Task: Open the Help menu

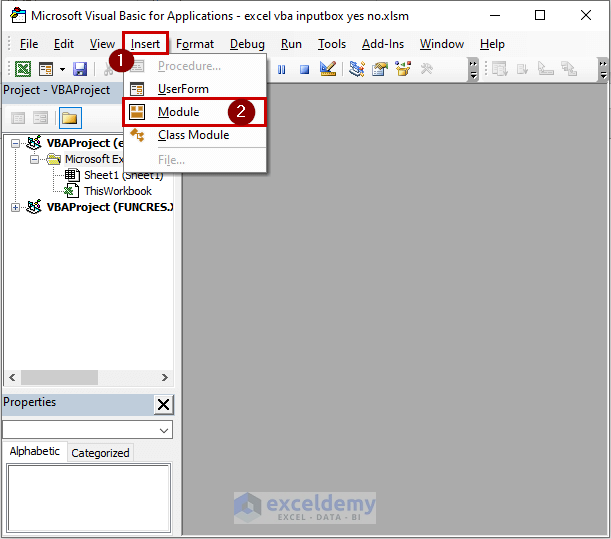Action: 492,44
